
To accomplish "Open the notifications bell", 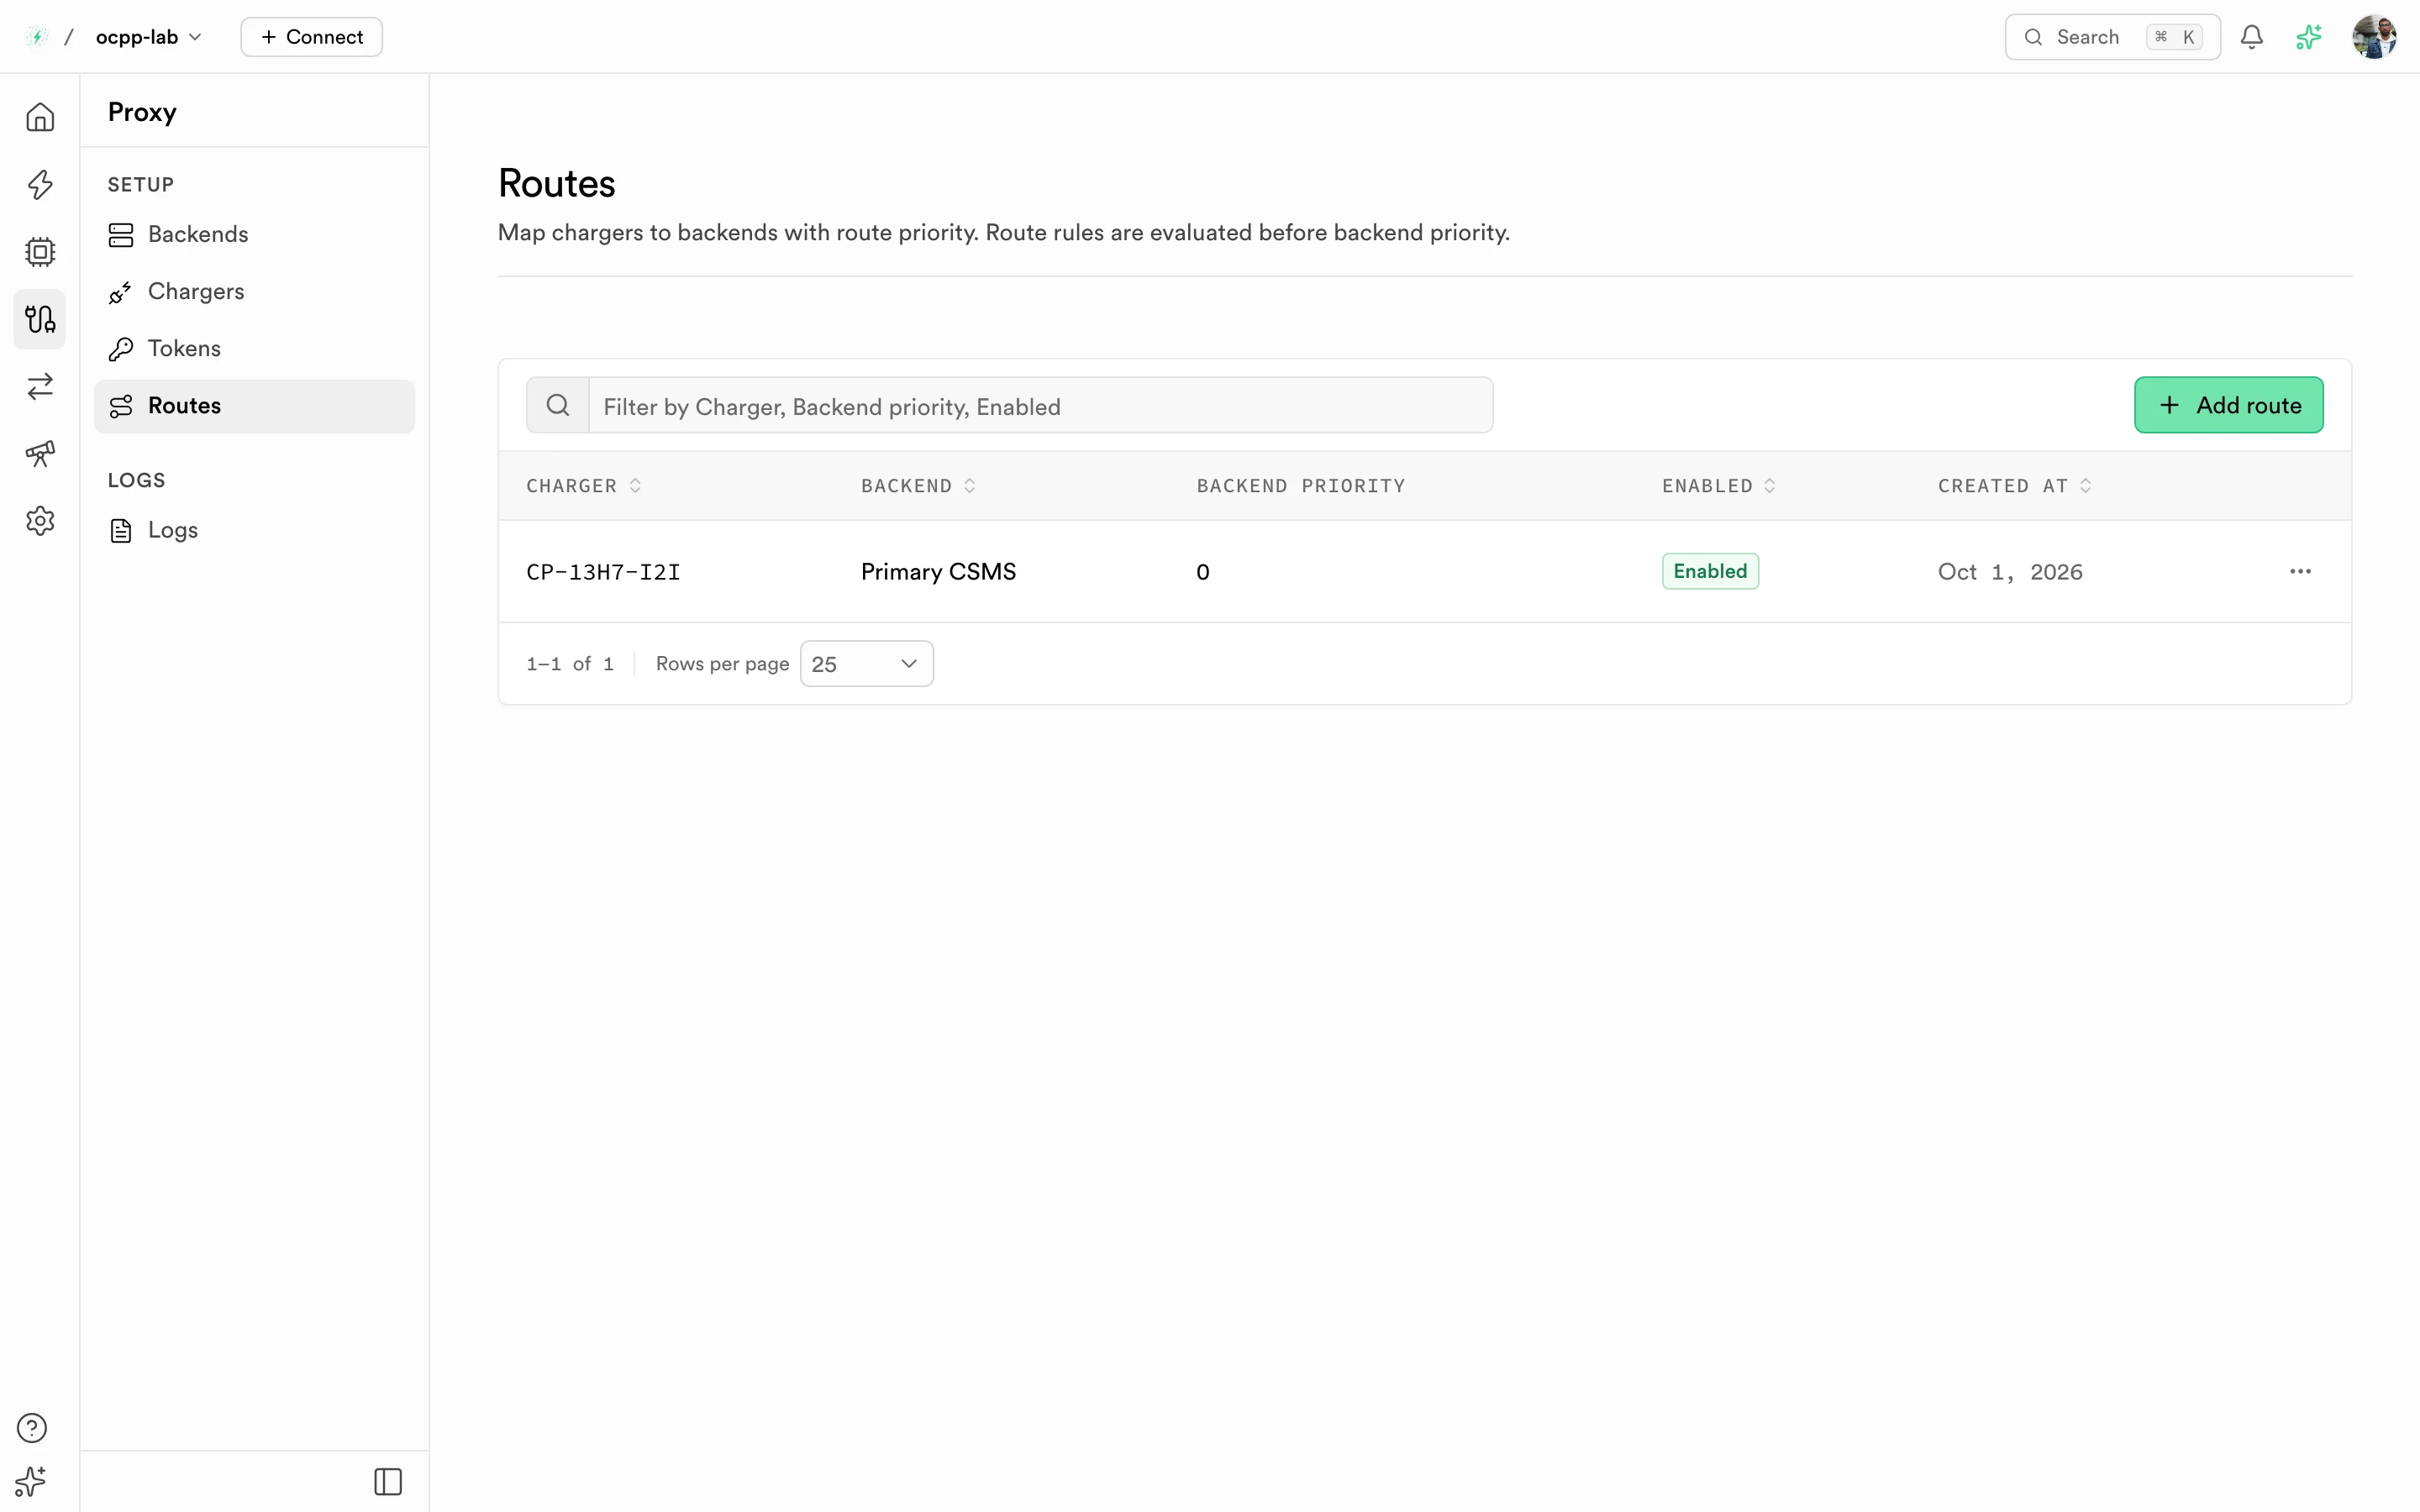I will [2251, 37].
